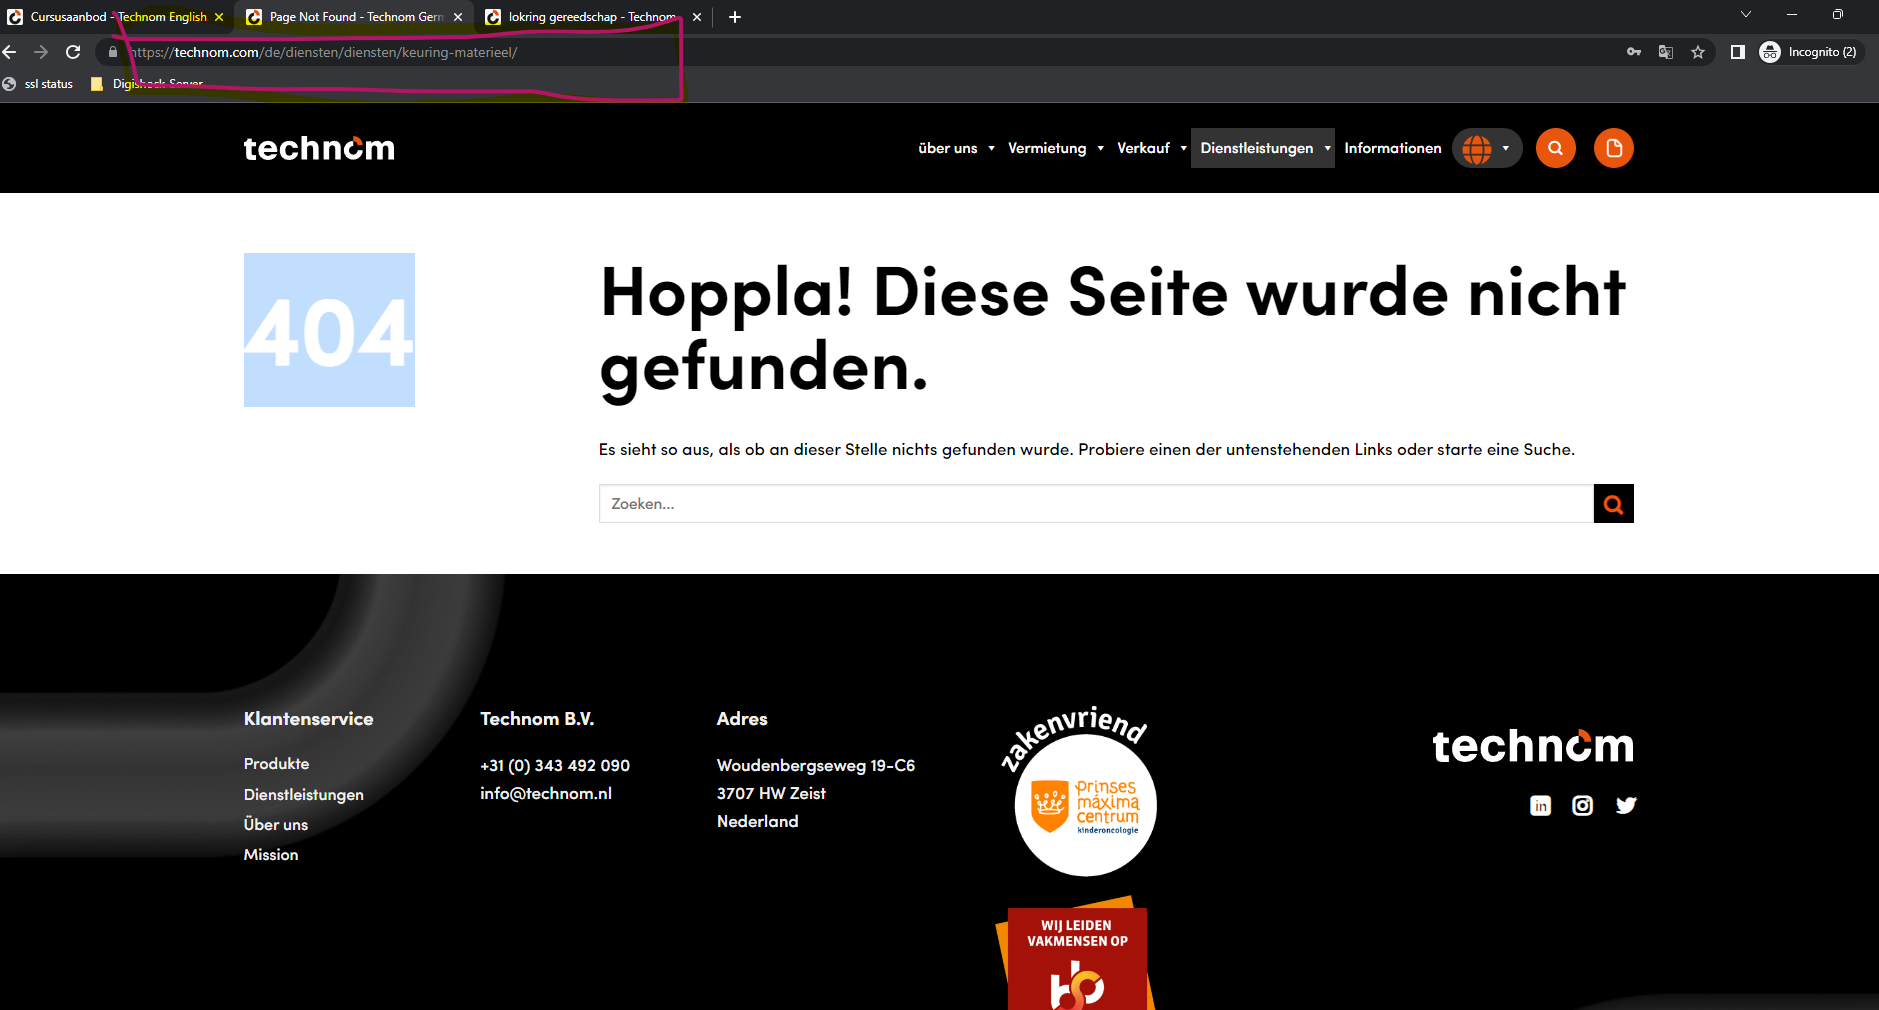Screen dimensions: 1879x1010
Task: Click the browser address bar URL
Action: 324,52
